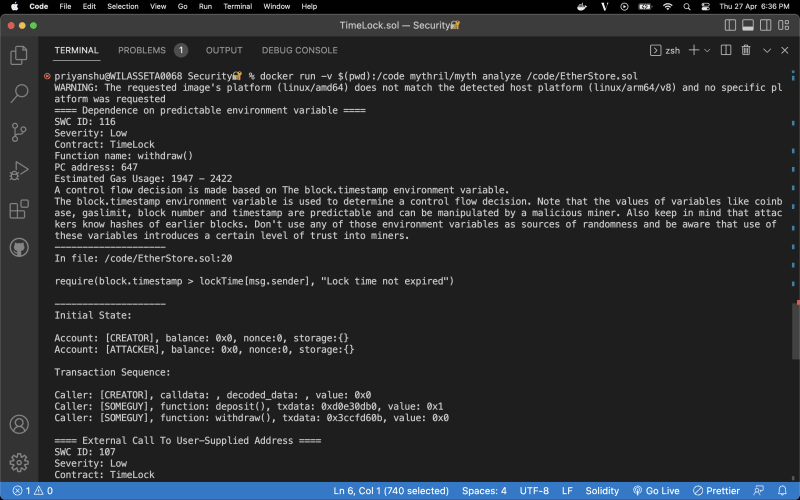The image size is (800, 500).
Task: Create a new terminal with plus icon
Action: 694,50
